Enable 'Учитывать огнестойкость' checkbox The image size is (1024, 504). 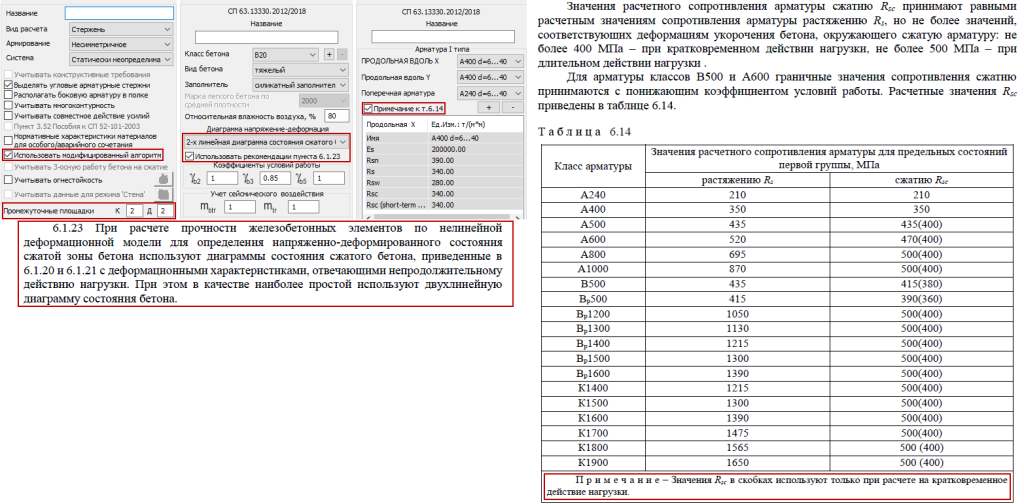pyautogui.click(x=9, y=180)
